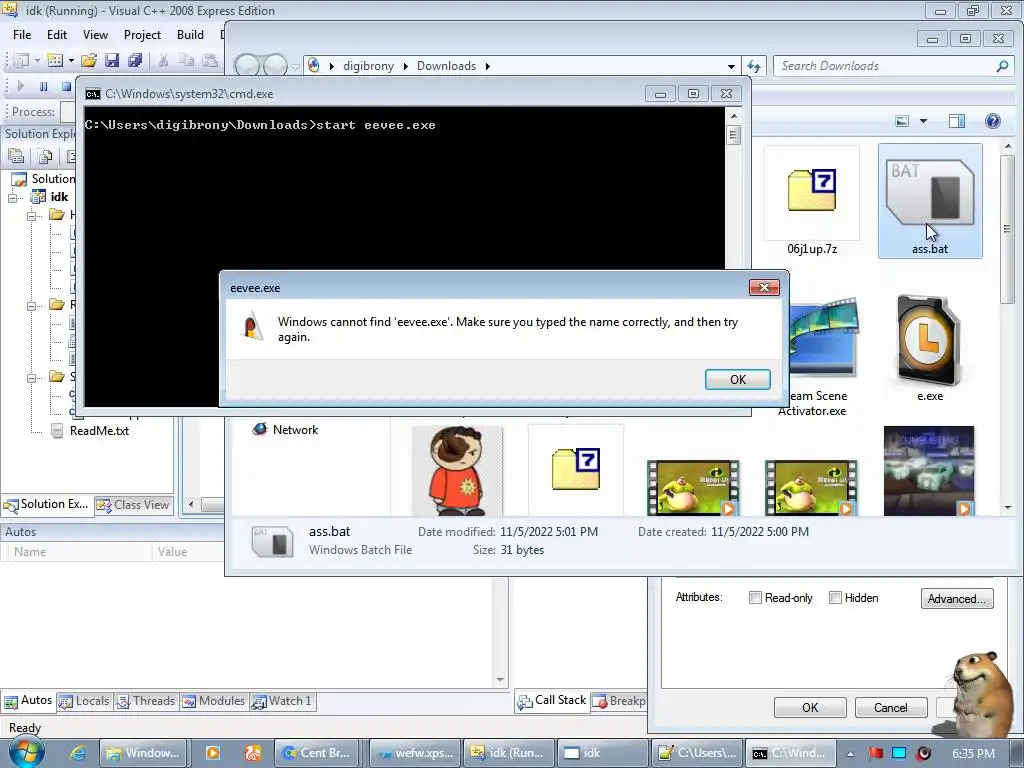Click the Explorer help icon
This screenshot has height=768, width=1024.
click(x=993, y=121)
